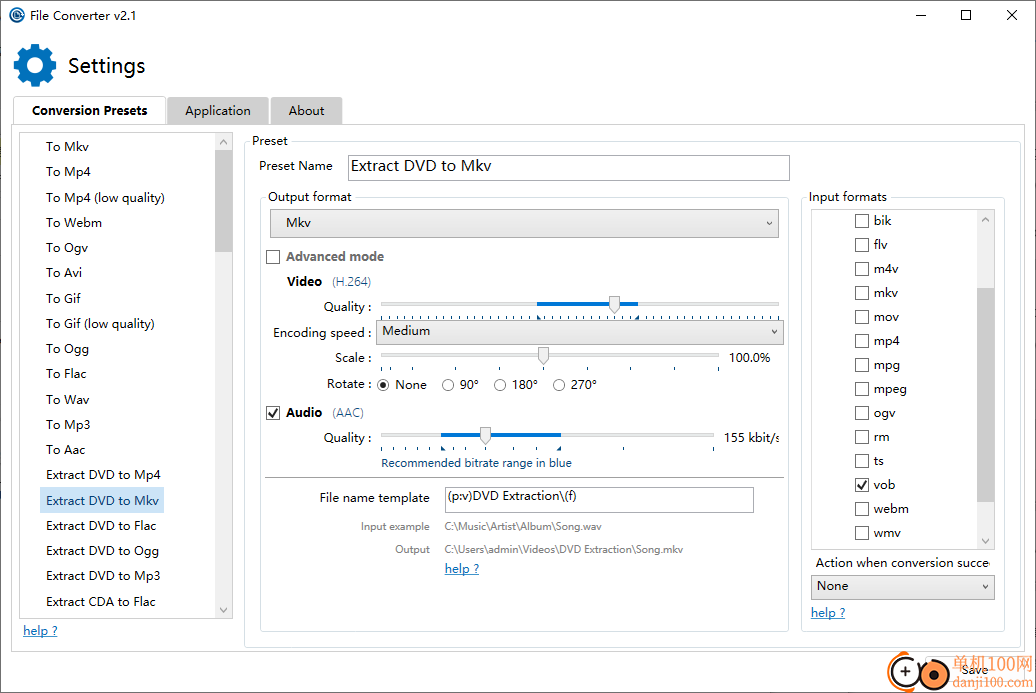
Task: Pick the Extract CDA to Flac preset
Action: (100, 602)
